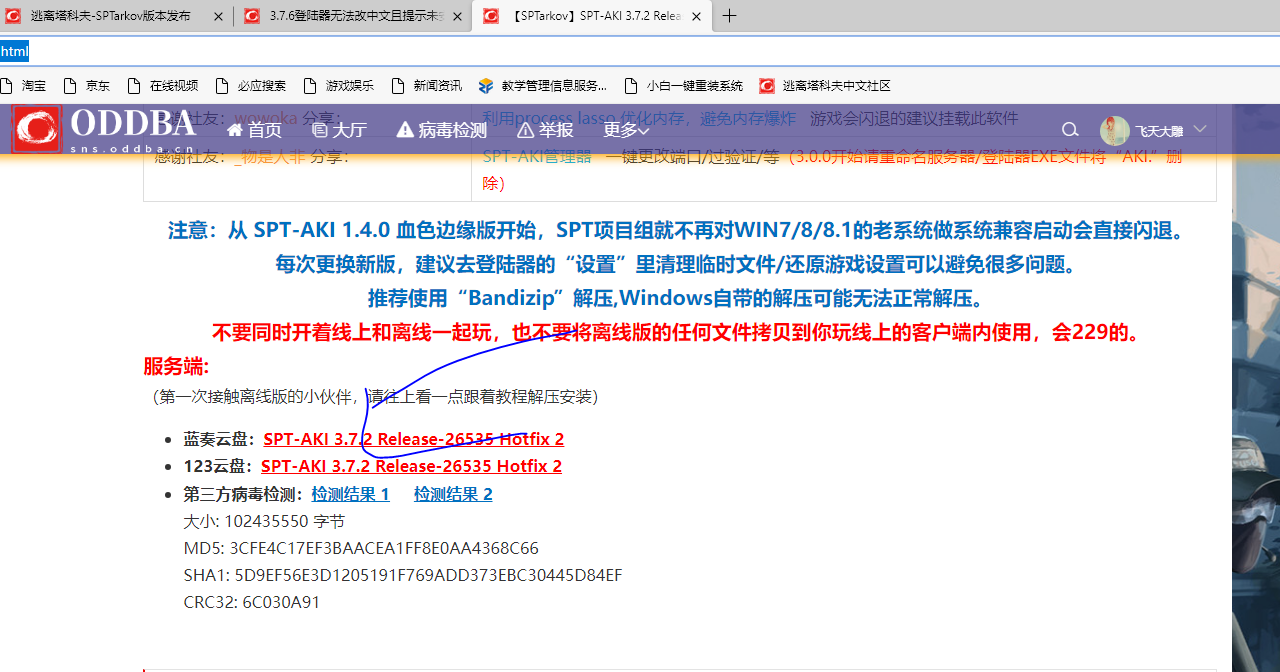Select the 逃离塔科夫-SPTarkov版本发布 tab
The height and width of the screenshot is (672, 1280).
click(x=110, y=16)
